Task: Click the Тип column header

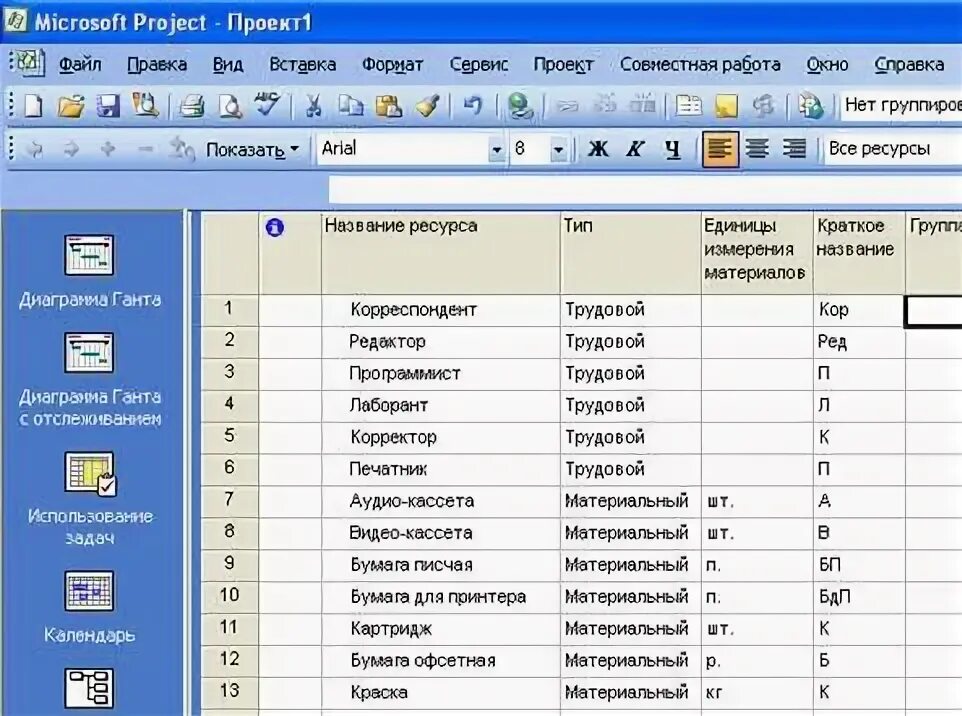Action: [x=631, y=253]
